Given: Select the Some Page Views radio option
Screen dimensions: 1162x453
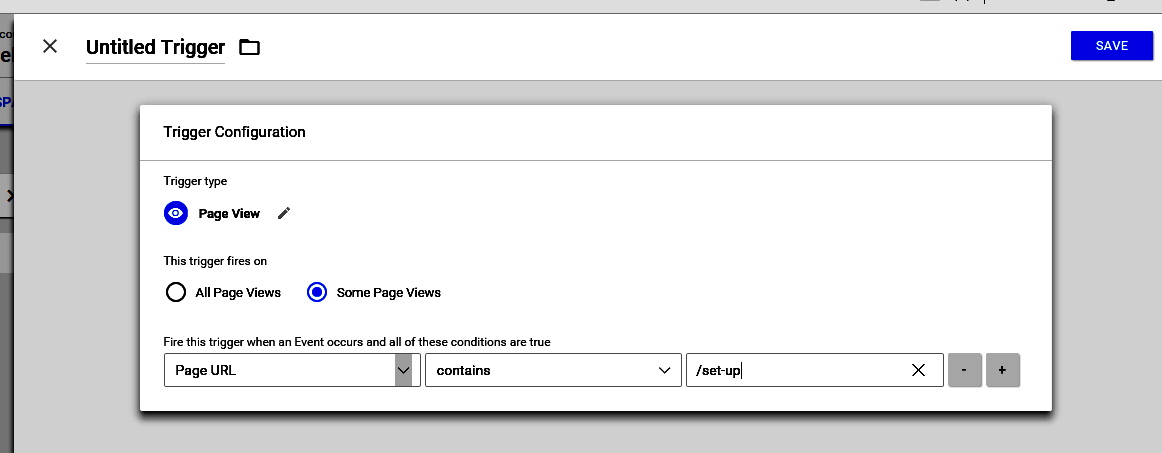Looking at the screenshot, I should click(x=317, y=293).
